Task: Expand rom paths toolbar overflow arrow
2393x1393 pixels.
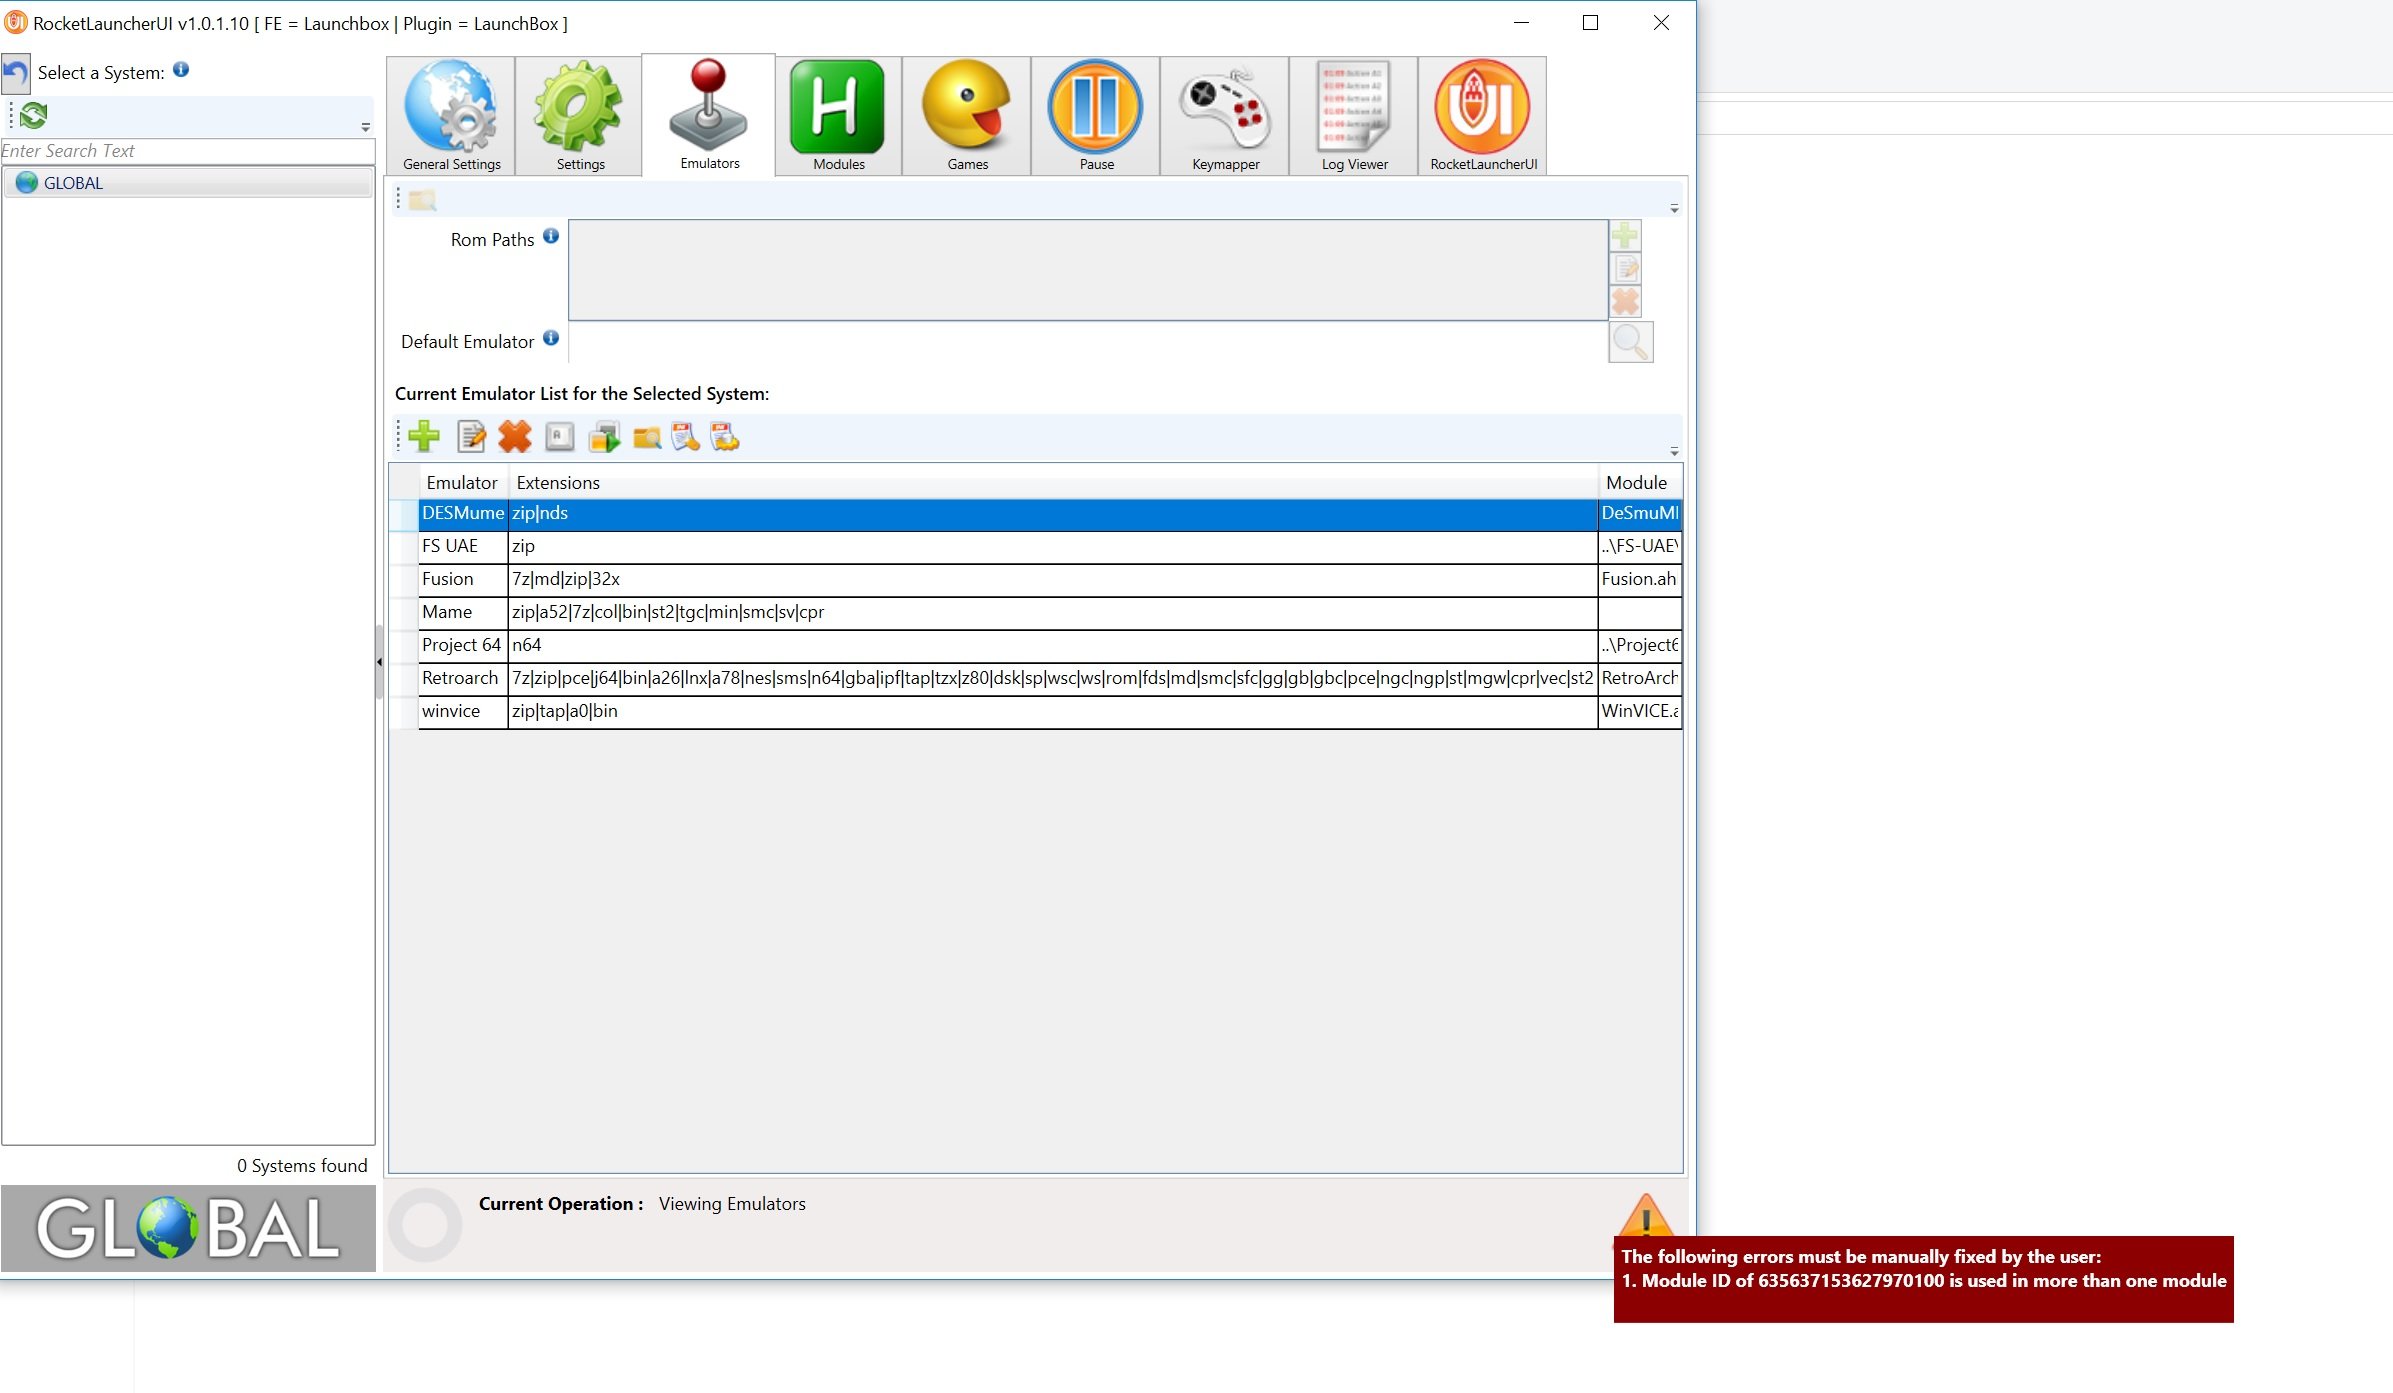Action: (x=1674, y=209)
